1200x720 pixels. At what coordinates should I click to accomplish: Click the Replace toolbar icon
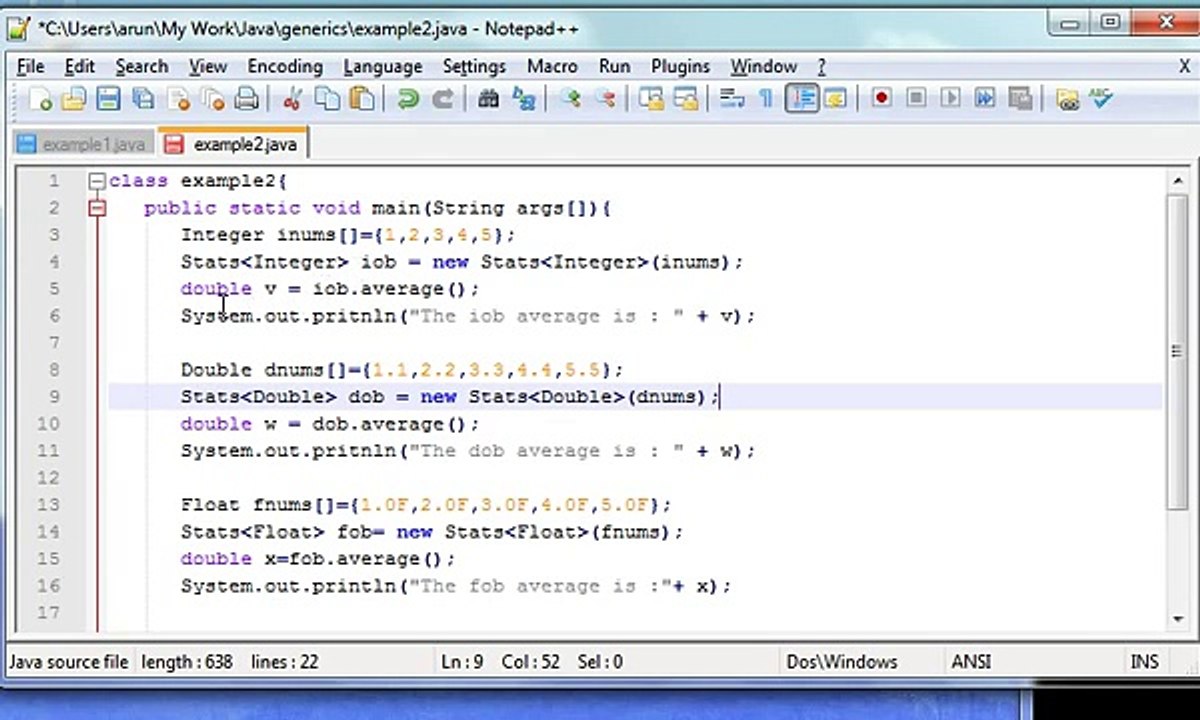523,99
